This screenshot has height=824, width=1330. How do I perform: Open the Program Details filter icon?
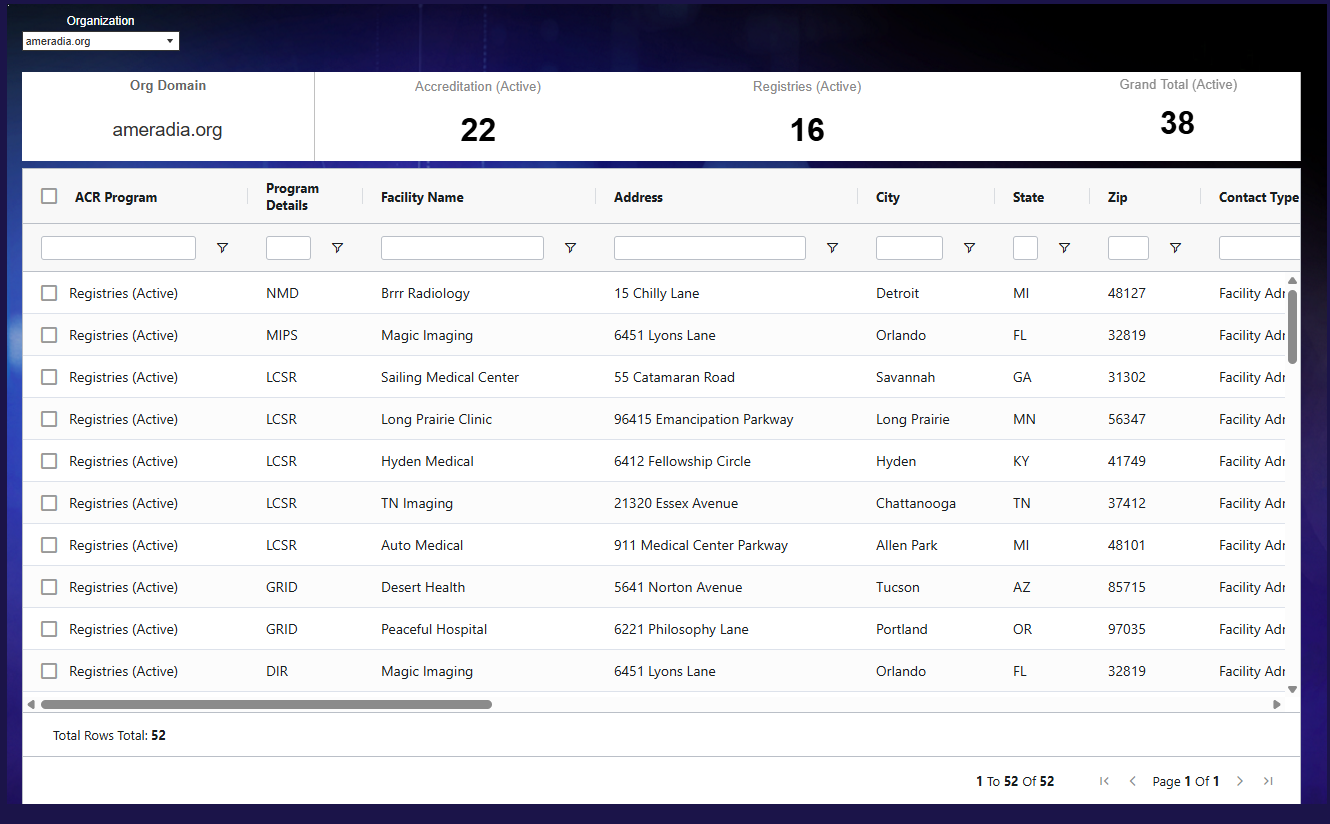tap(337, 248)
